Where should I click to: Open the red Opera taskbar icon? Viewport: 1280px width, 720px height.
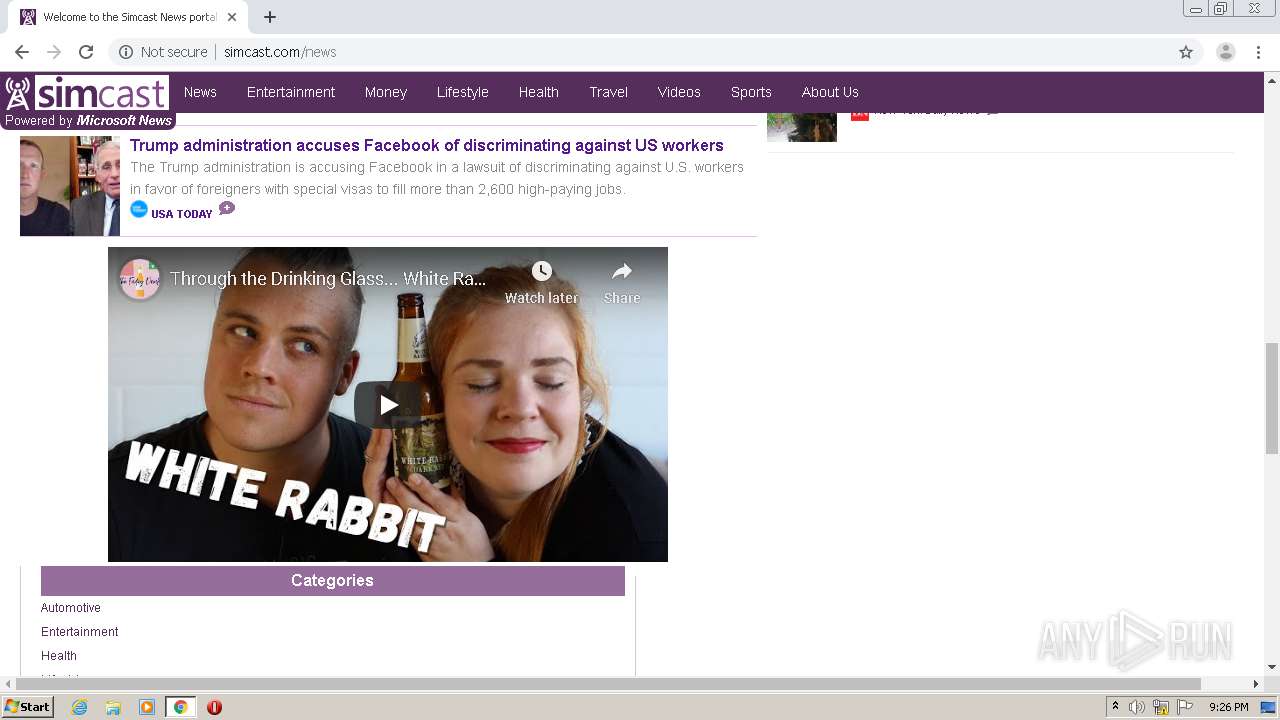tap(214, 707)
